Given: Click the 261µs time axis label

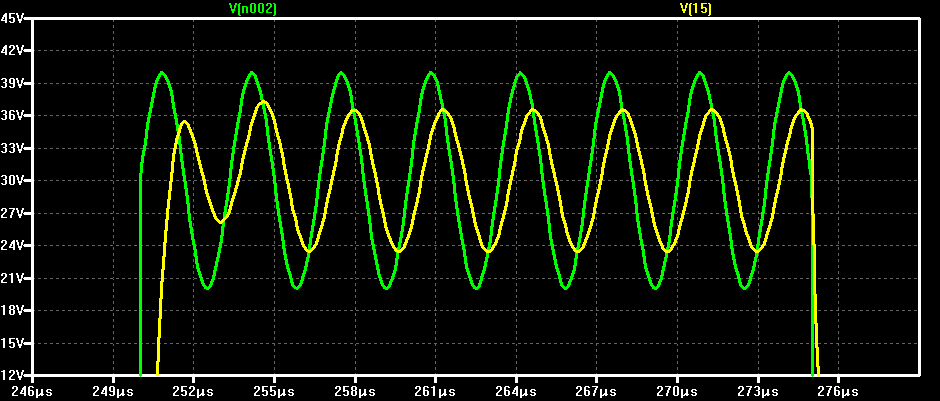Looking at the screenshot, I should click(435, 391).
